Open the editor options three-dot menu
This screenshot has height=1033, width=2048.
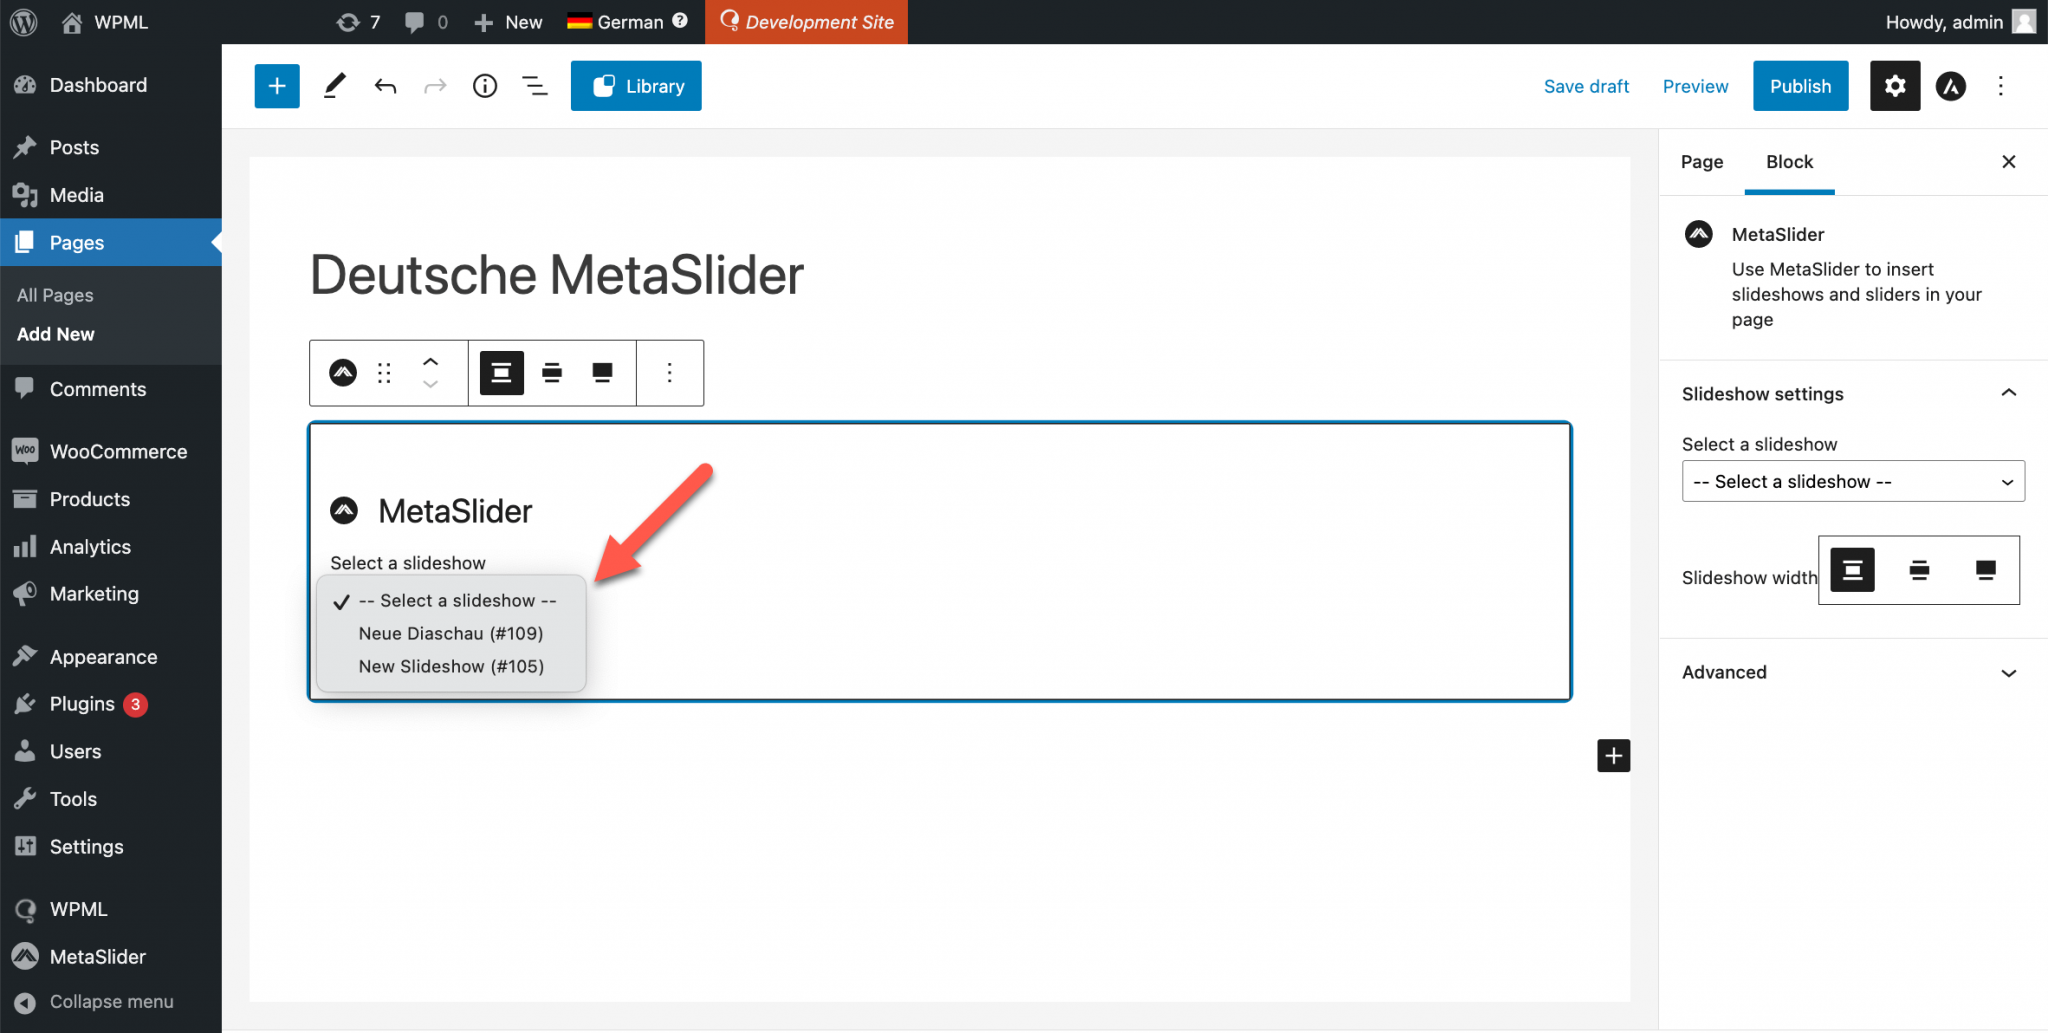pyautogui.click(x=2001, y=86)
